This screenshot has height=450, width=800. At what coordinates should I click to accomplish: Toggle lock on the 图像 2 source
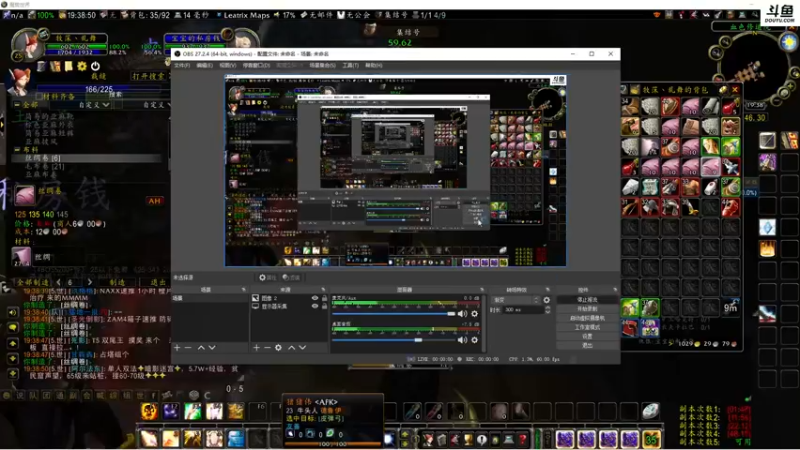coord(324,298)
